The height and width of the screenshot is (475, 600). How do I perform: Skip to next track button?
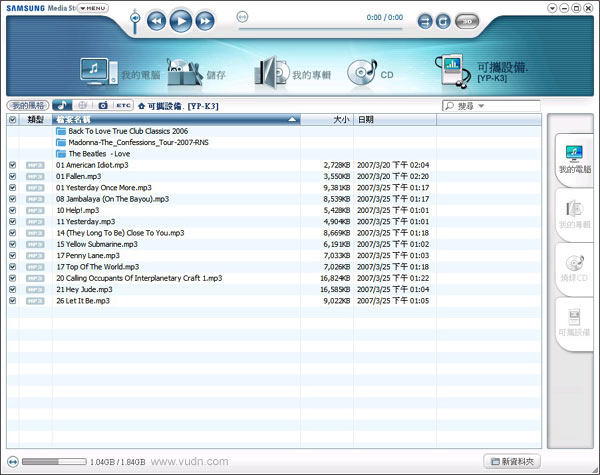205,21
